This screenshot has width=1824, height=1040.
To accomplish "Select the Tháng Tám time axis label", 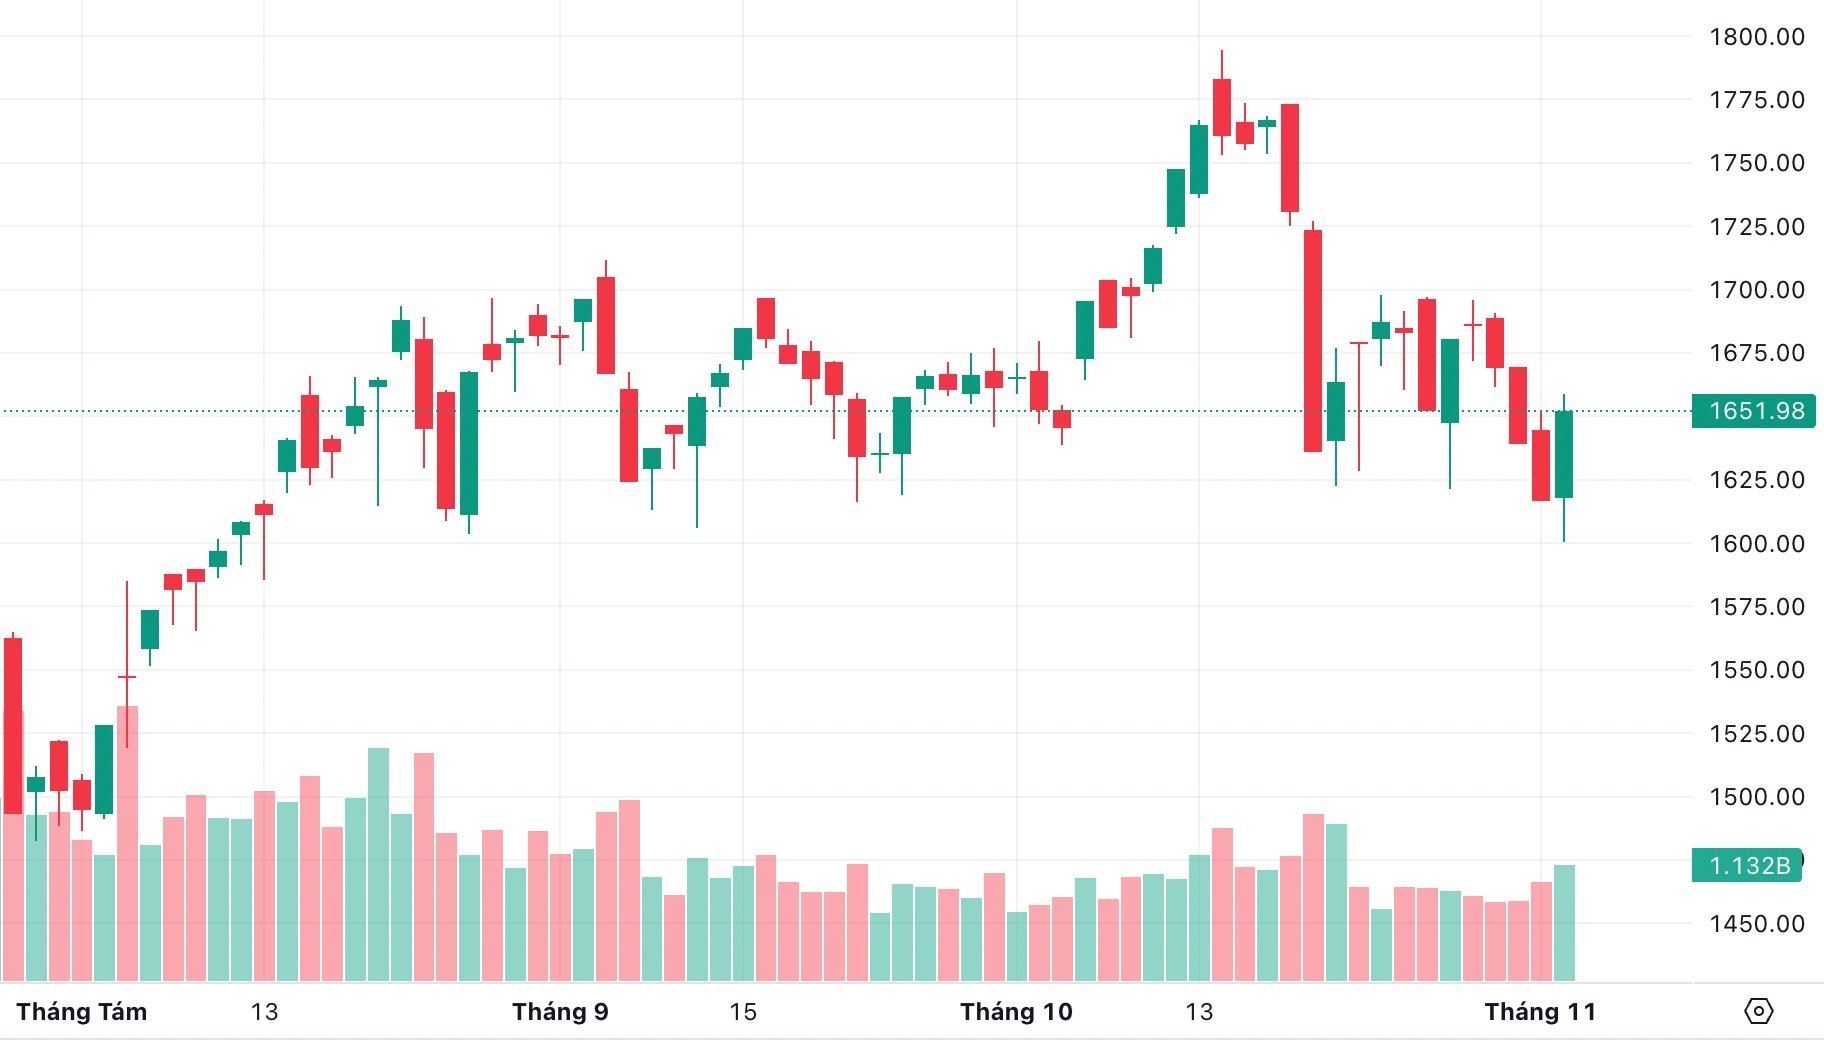I will coord(82,1012).
